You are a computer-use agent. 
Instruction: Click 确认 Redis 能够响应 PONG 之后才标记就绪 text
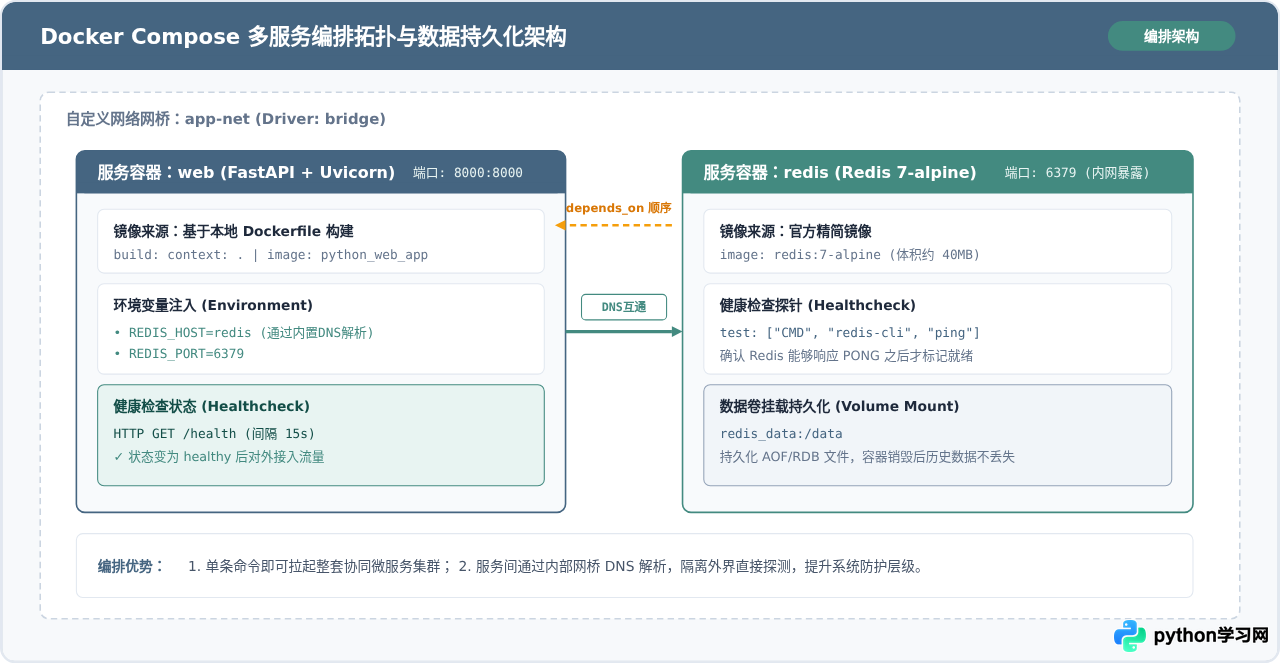click(x=846, y=356)
